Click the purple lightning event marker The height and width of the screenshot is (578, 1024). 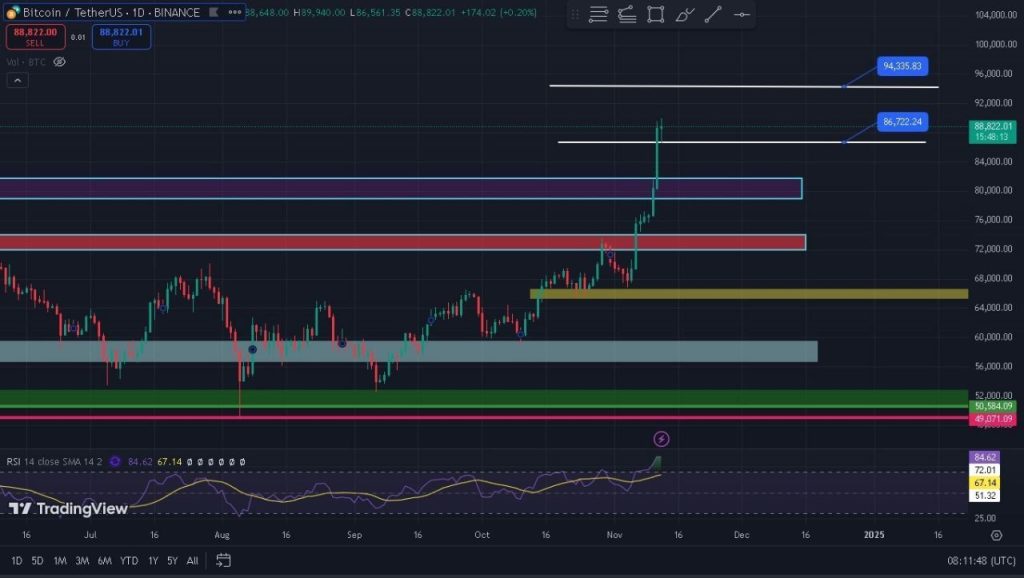(x=661, y=439)
